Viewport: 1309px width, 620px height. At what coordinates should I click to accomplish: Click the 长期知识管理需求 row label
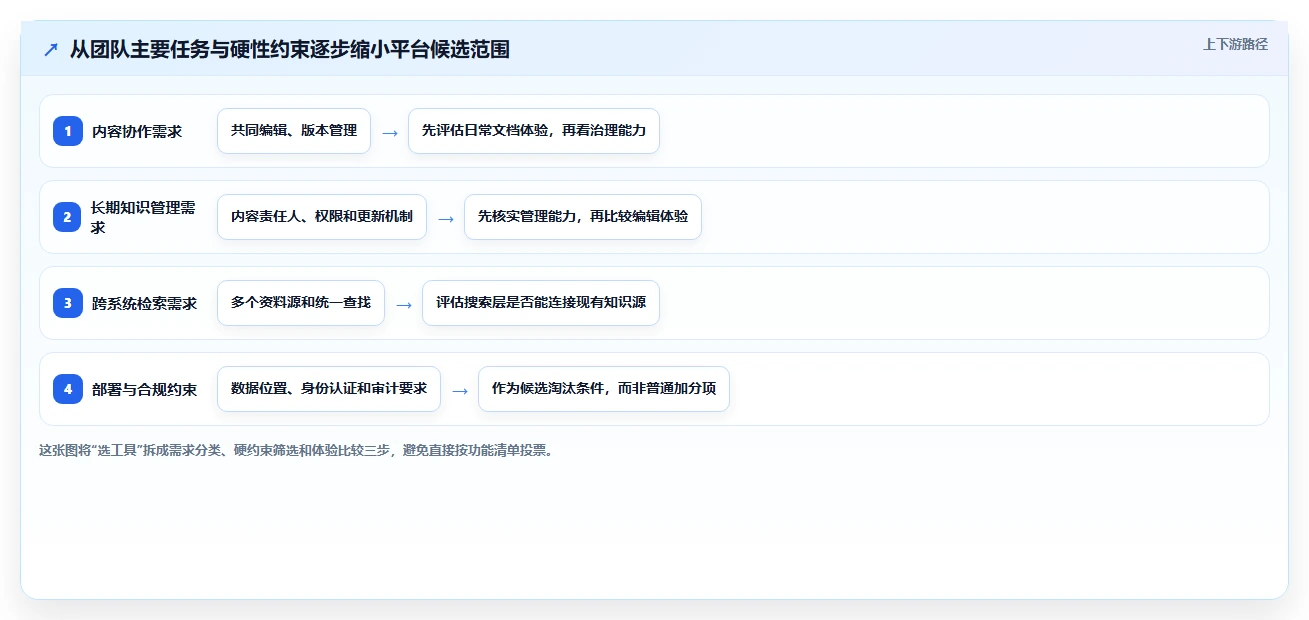144,217
